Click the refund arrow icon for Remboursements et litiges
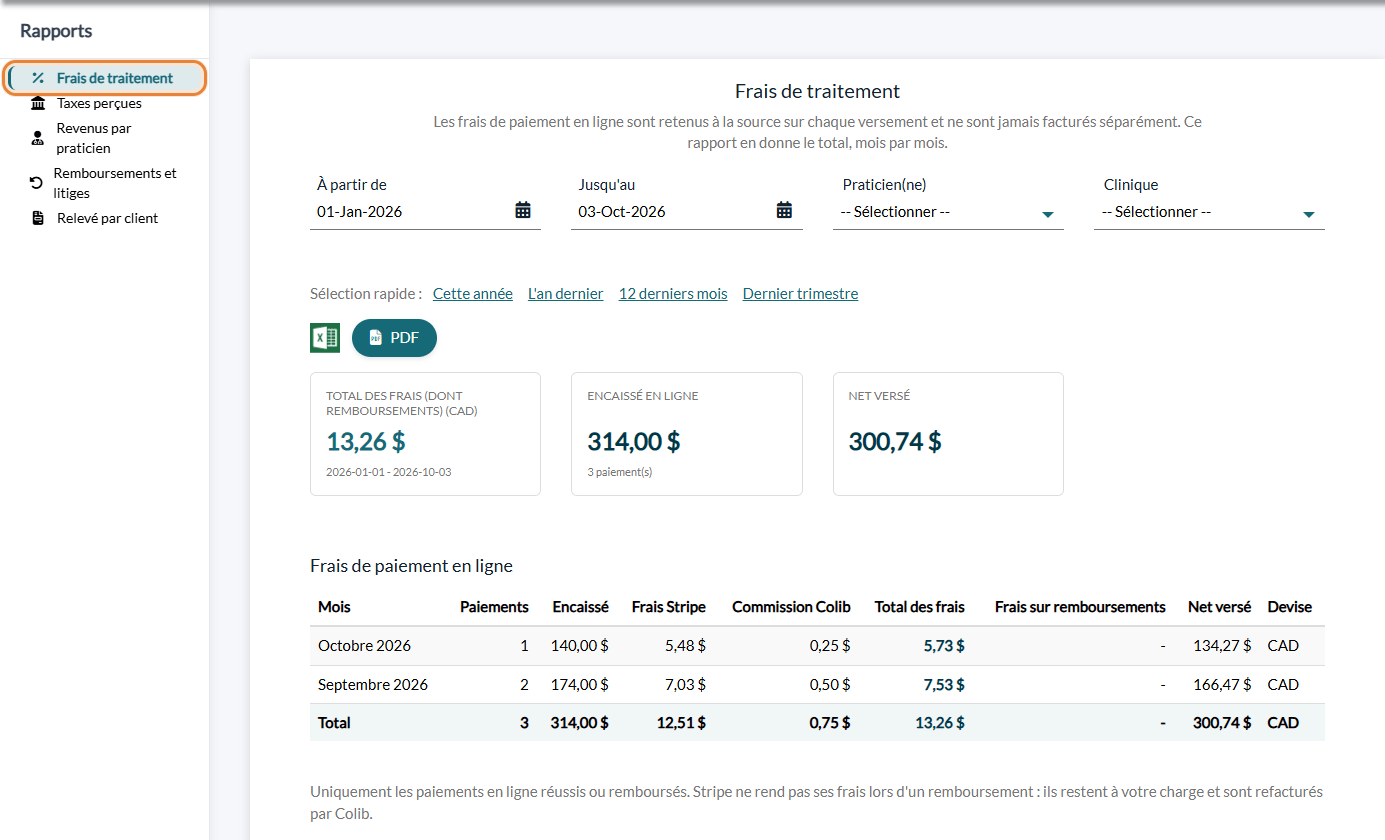 coord(37,183)
